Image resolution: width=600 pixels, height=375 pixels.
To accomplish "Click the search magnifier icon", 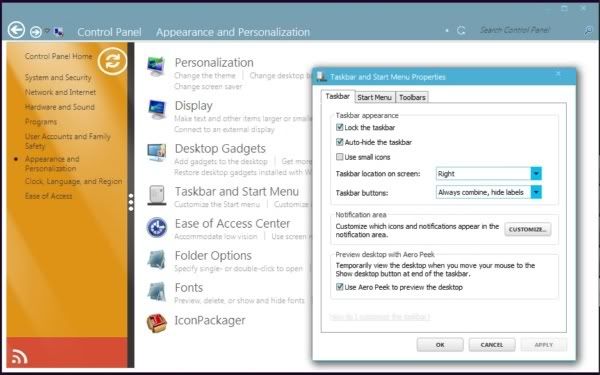I will coord(589,31).
